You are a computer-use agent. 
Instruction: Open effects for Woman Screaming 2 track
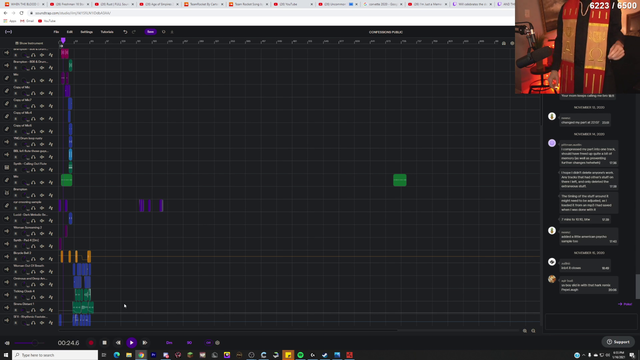pos(42,233)
